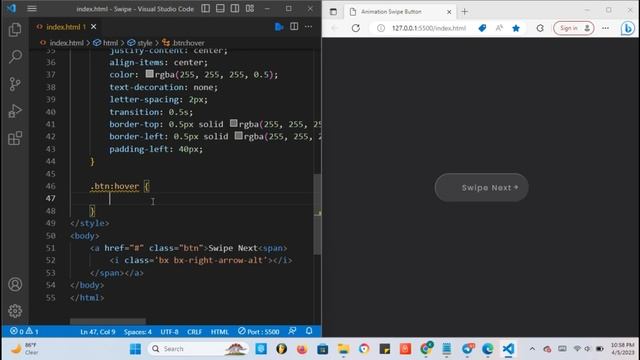This screenshot has height=360, width=640.
Task: Click Spaces: 4 indentation setting
Action: [138, 332]
